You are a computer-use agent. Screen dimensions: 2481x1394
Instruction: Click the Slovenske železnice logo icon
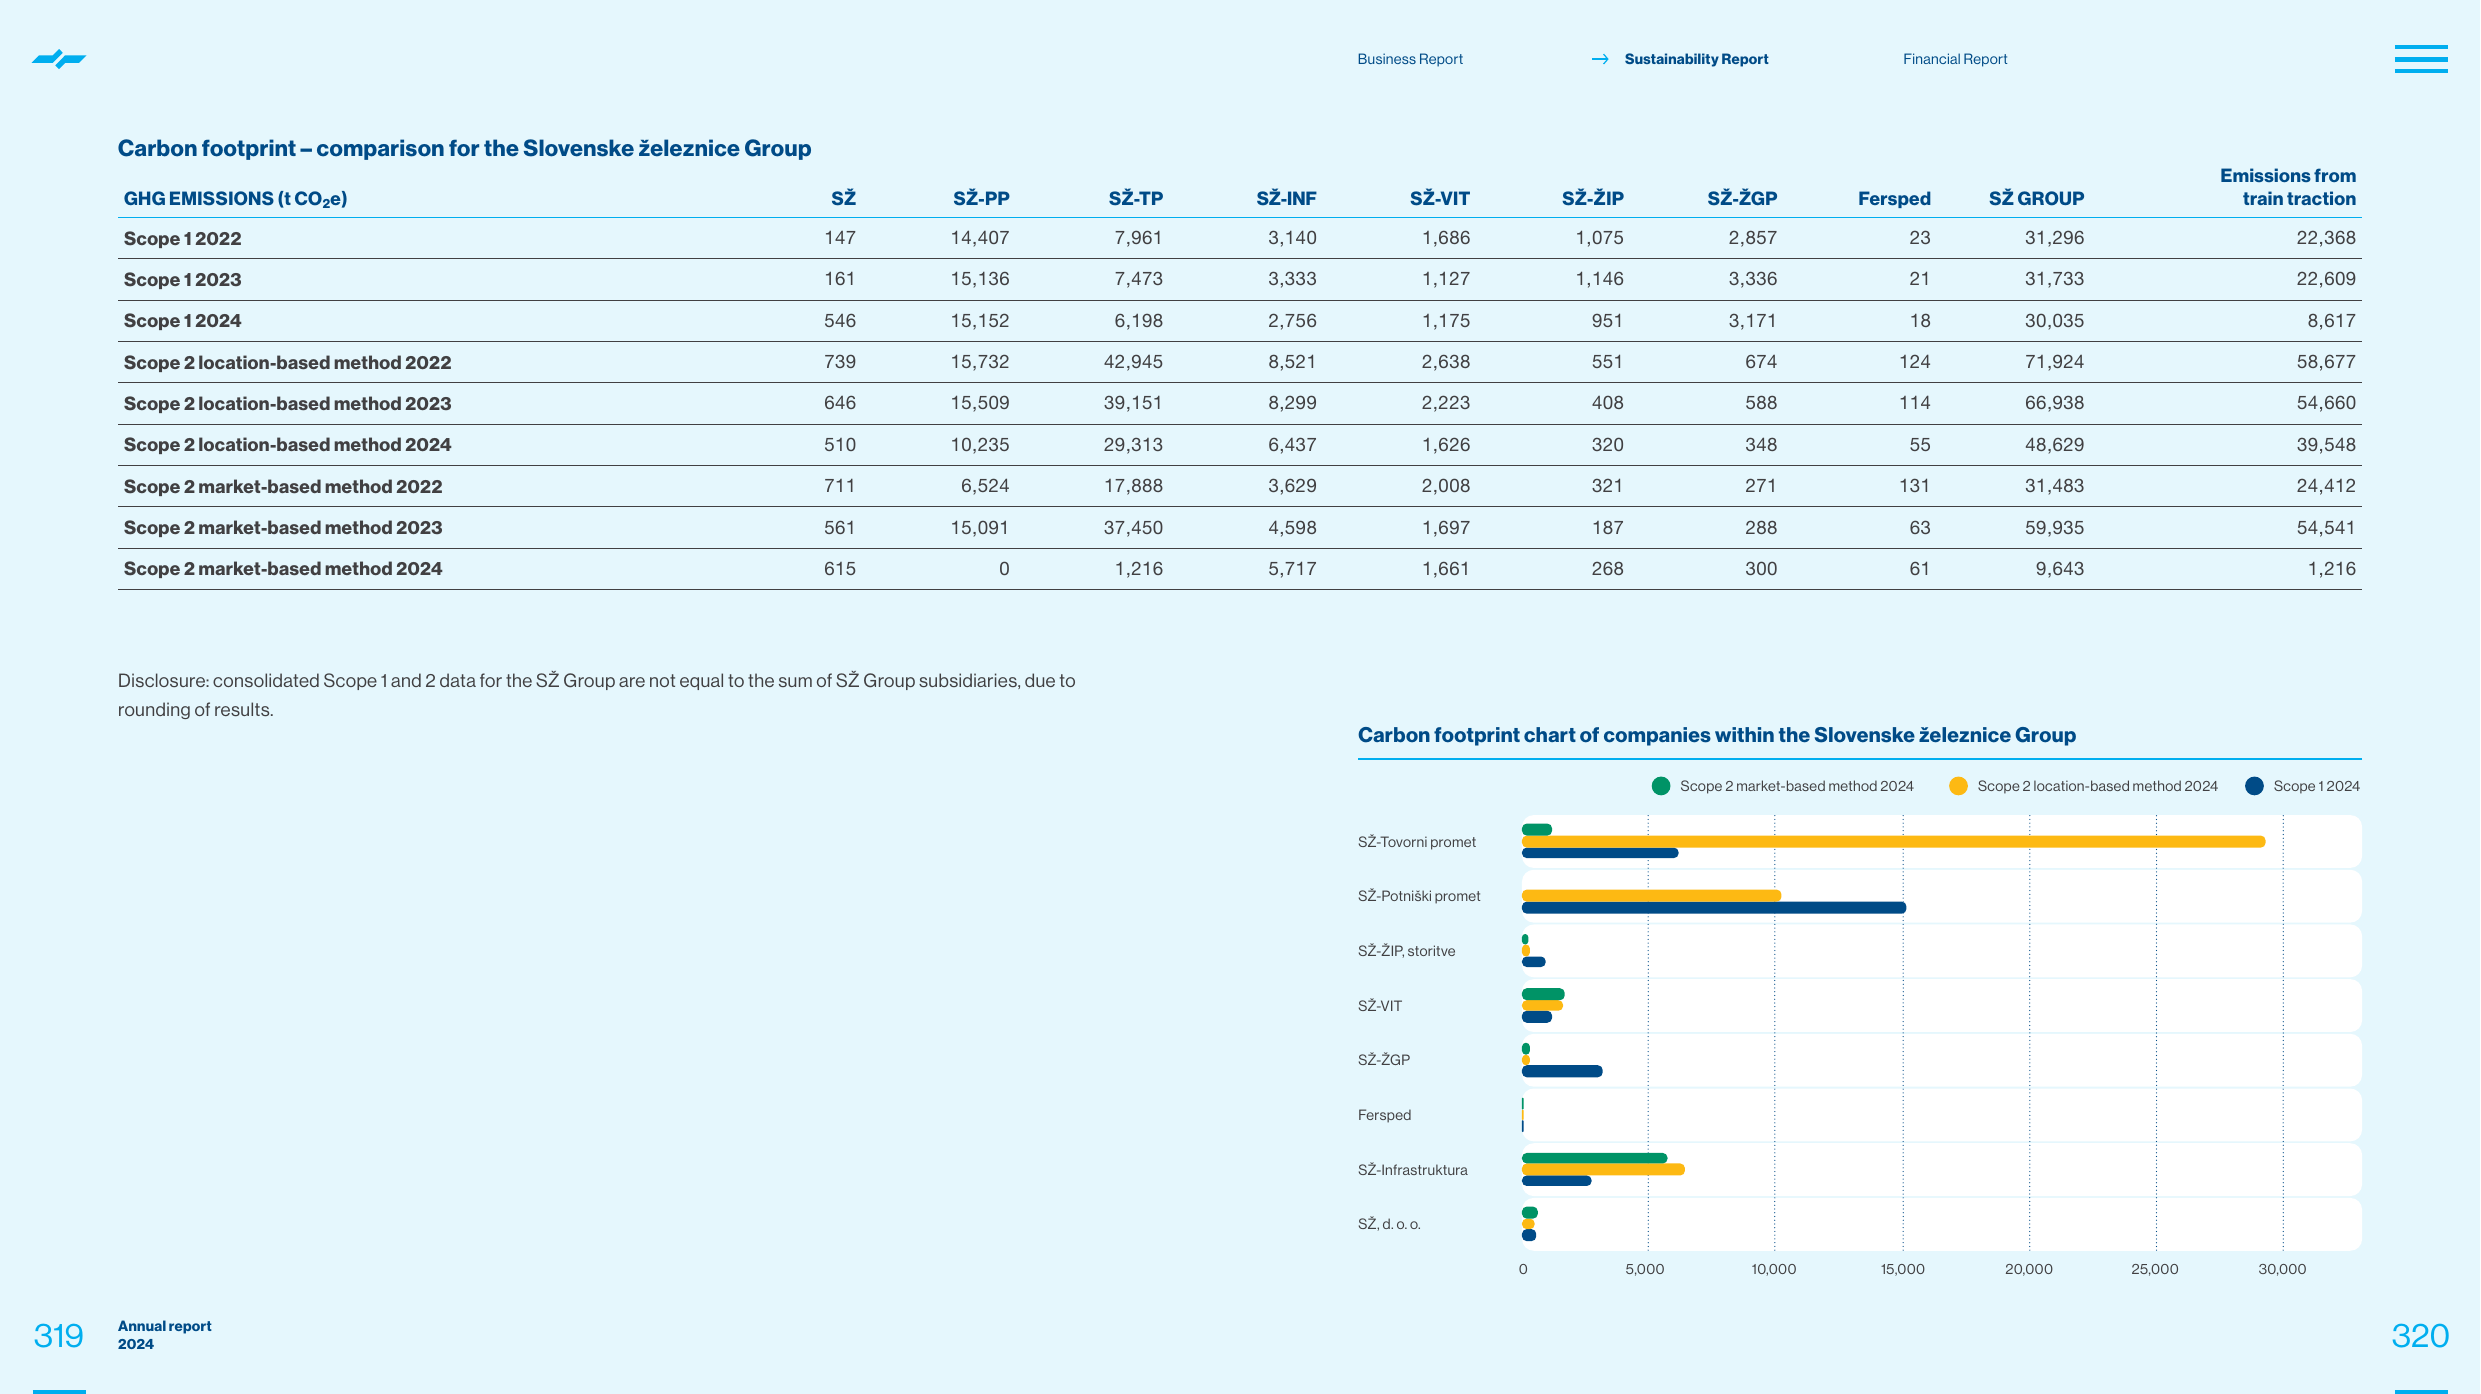coord(59,59)
